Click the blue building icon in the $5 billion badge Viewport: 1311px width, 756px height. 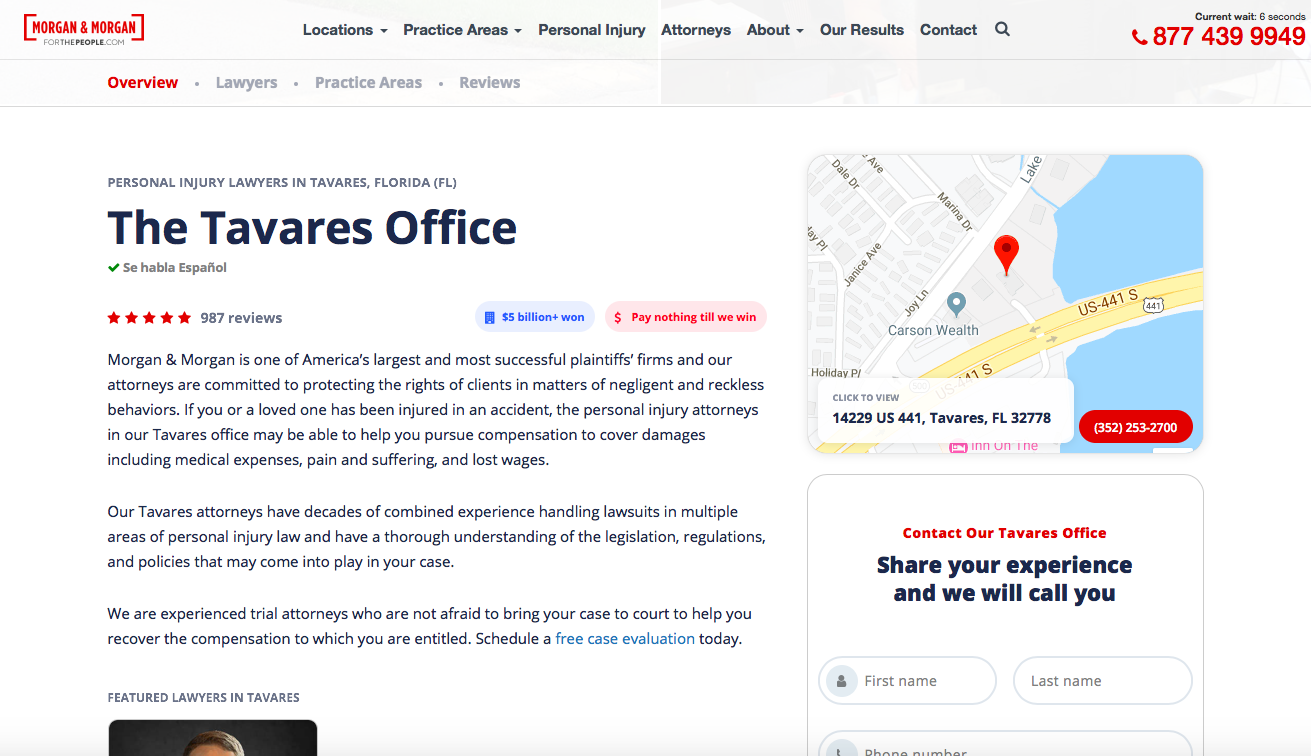pos(490,318)
